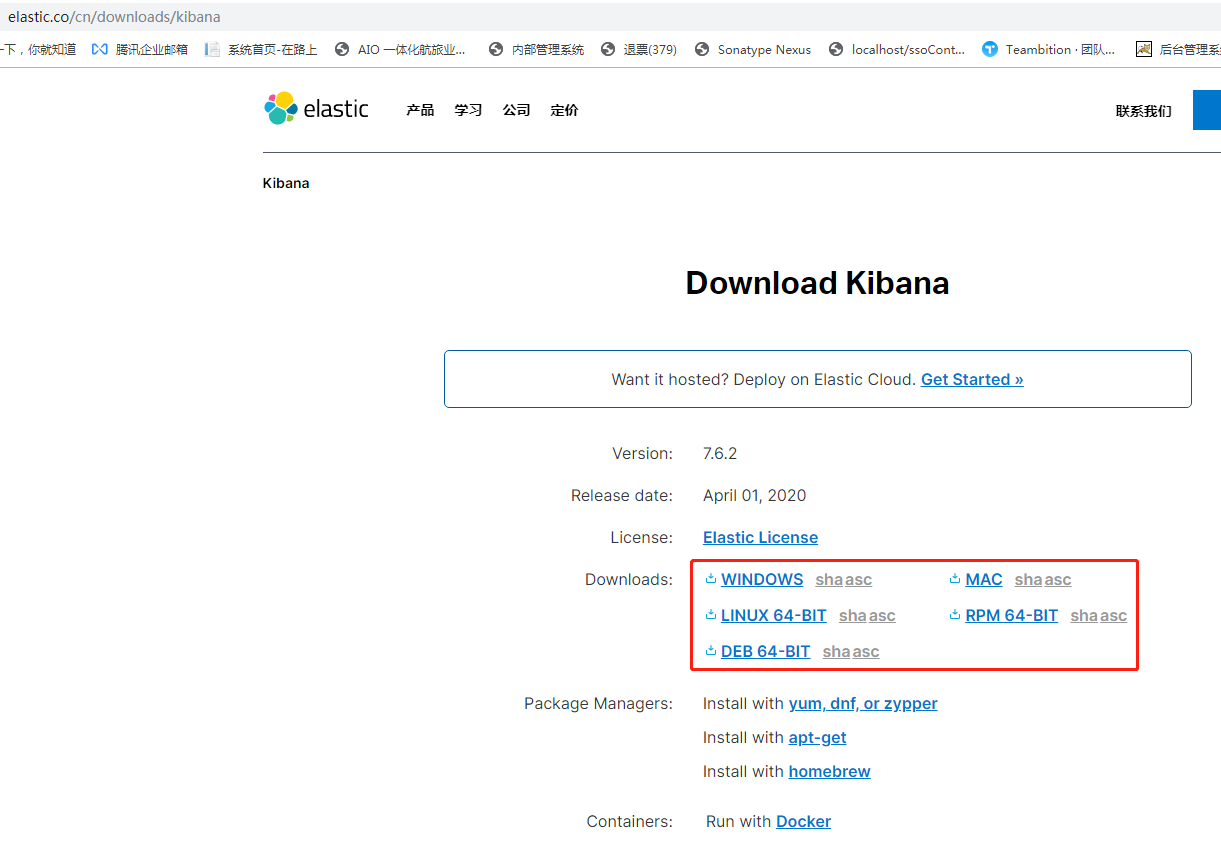The image size is (1221, 850).
Task: Click the Get Started » link
Action: [972, 379]
